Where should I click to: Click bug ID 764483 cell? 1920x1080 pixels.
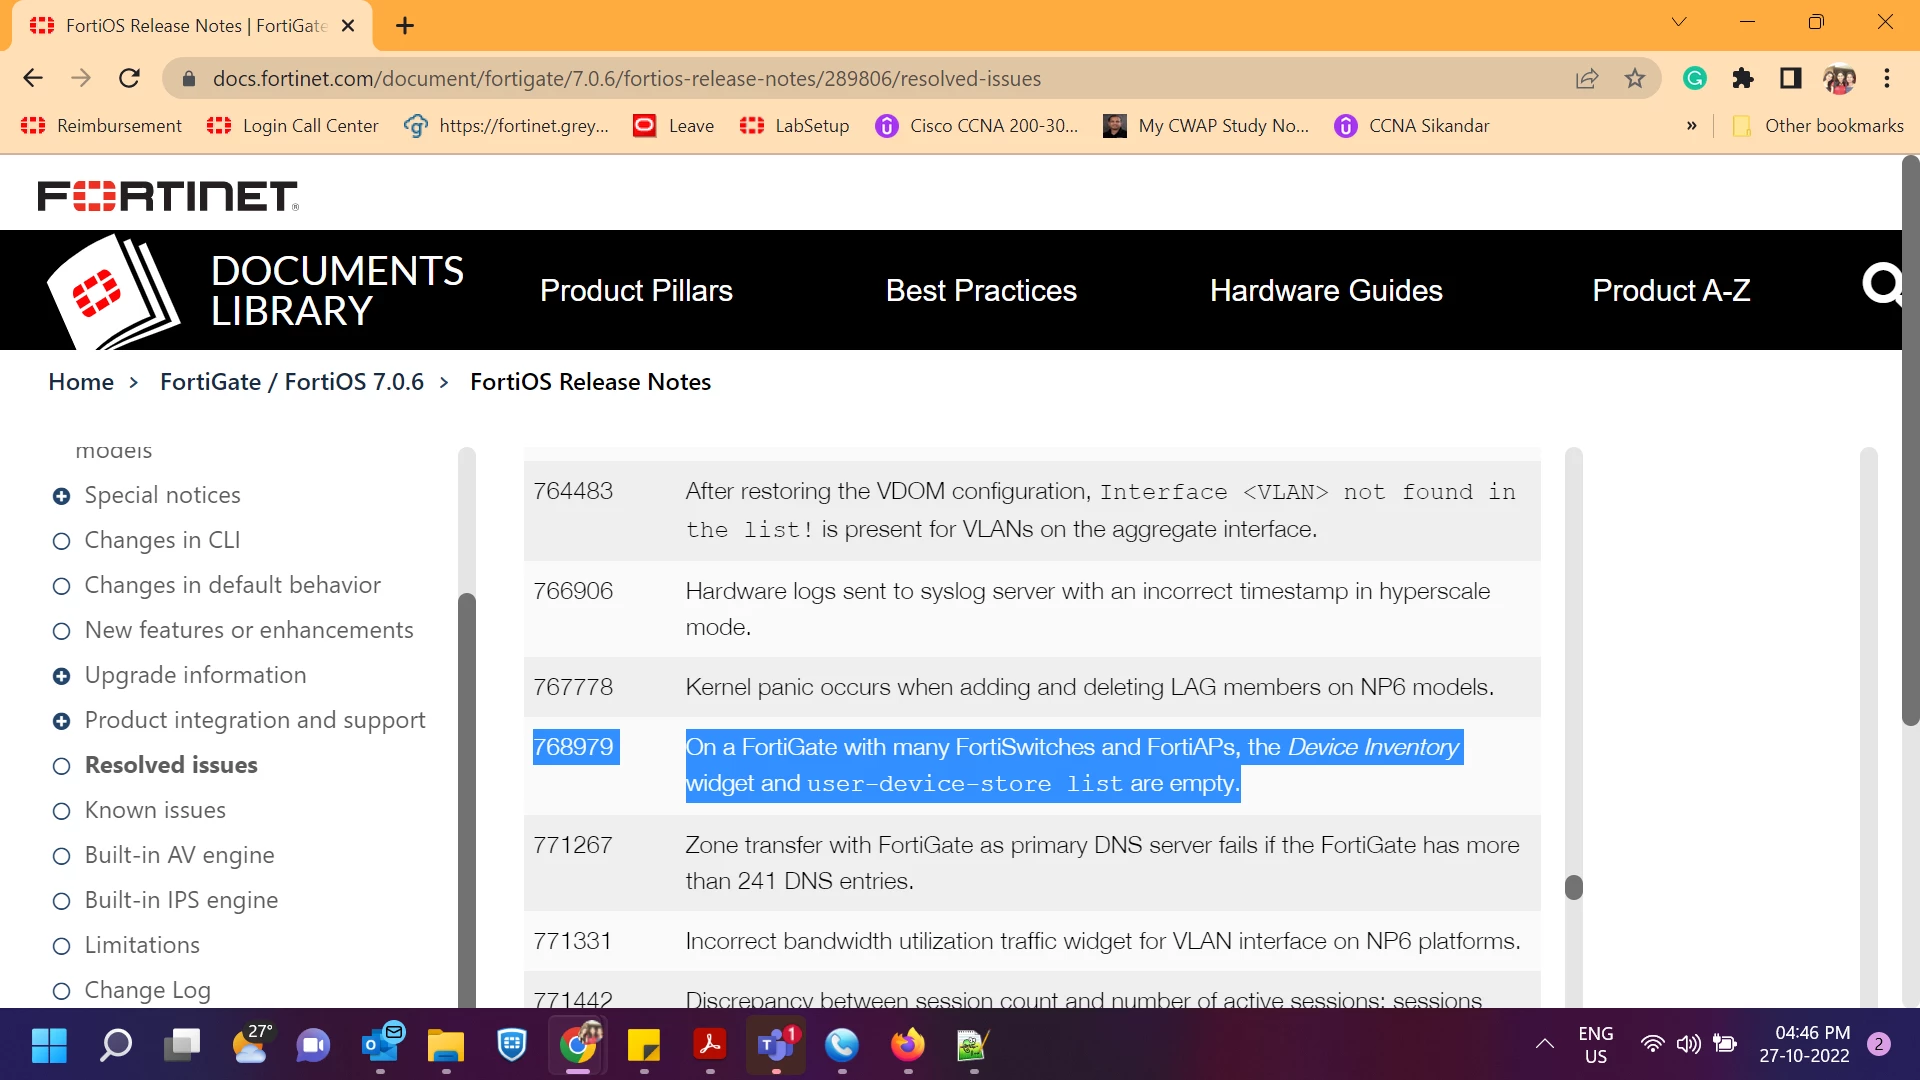573,491
